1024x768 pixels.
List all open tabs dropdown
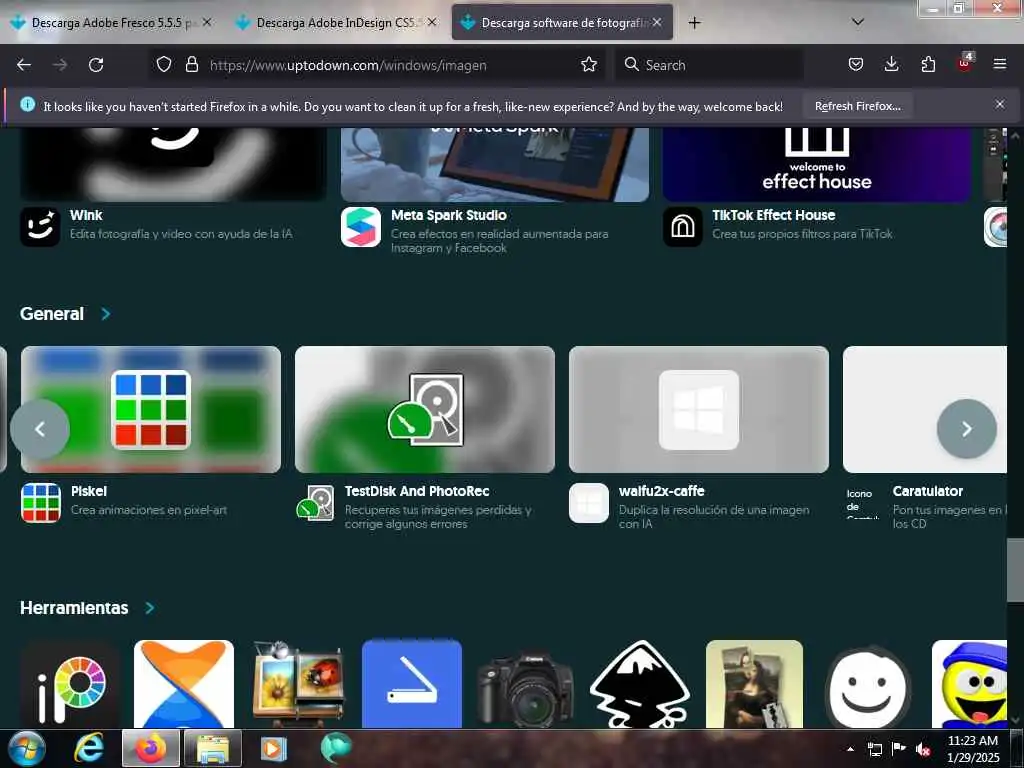858,22
